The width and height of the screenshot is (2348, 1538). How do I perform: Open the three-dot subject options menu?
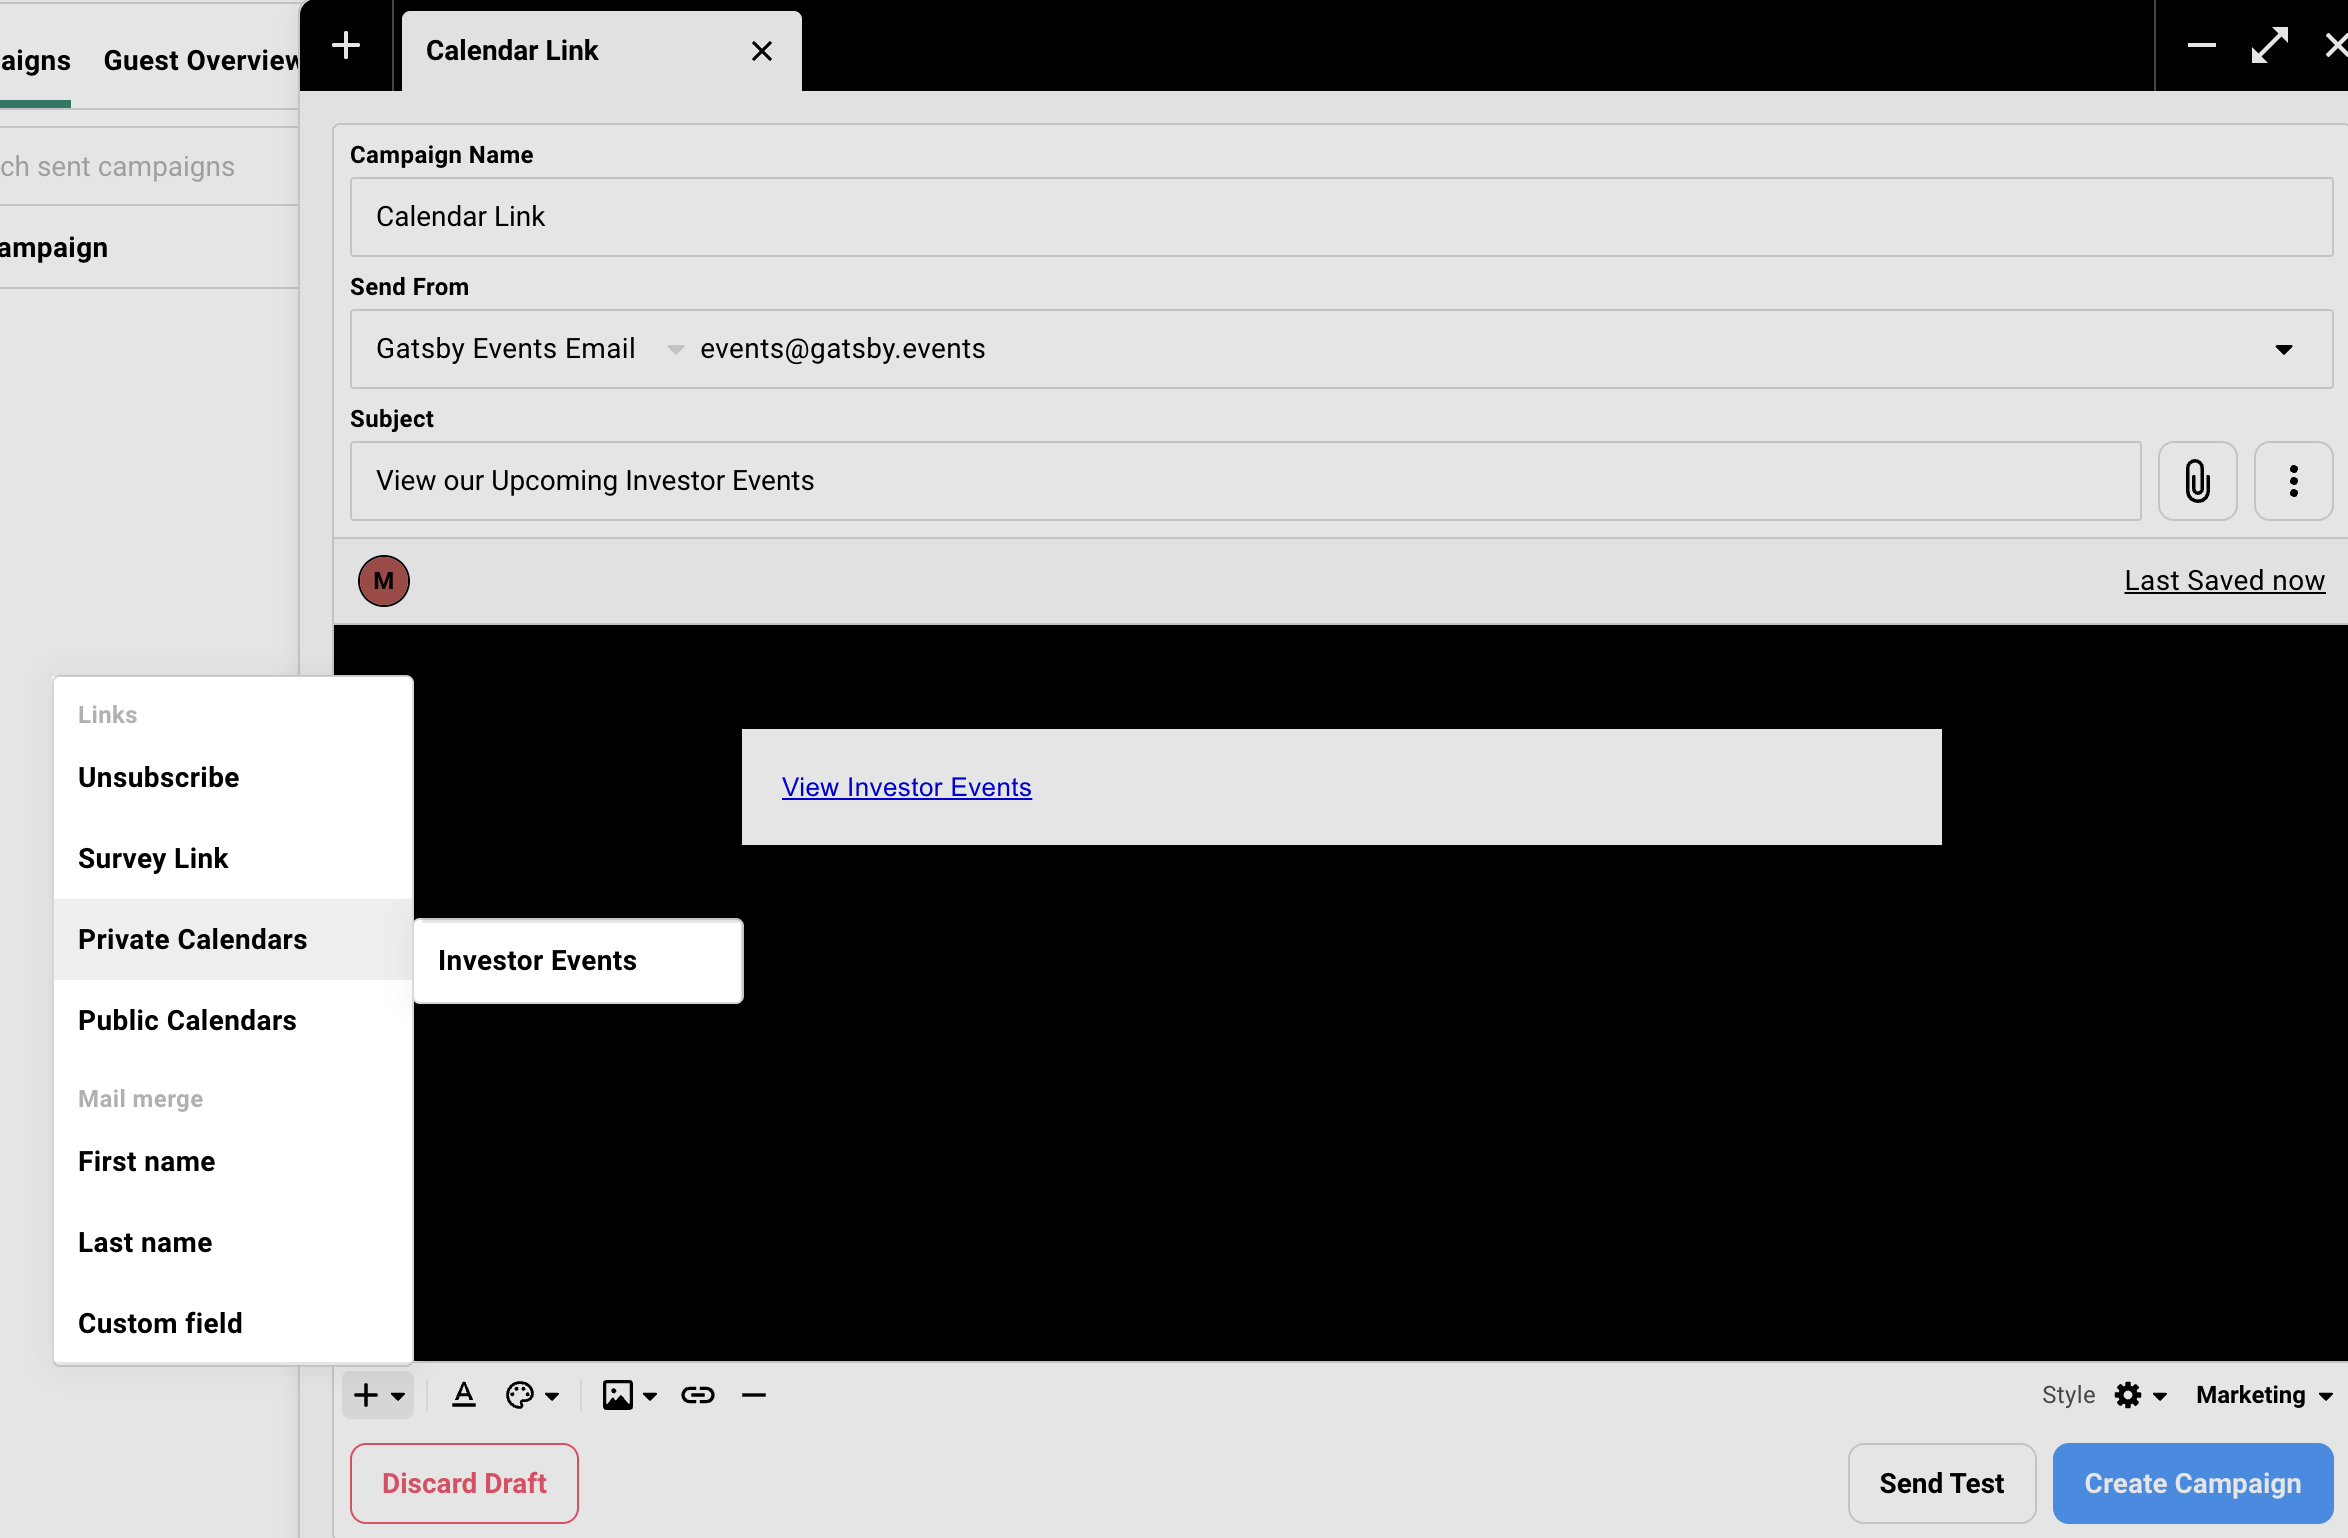pos(2293,481)
